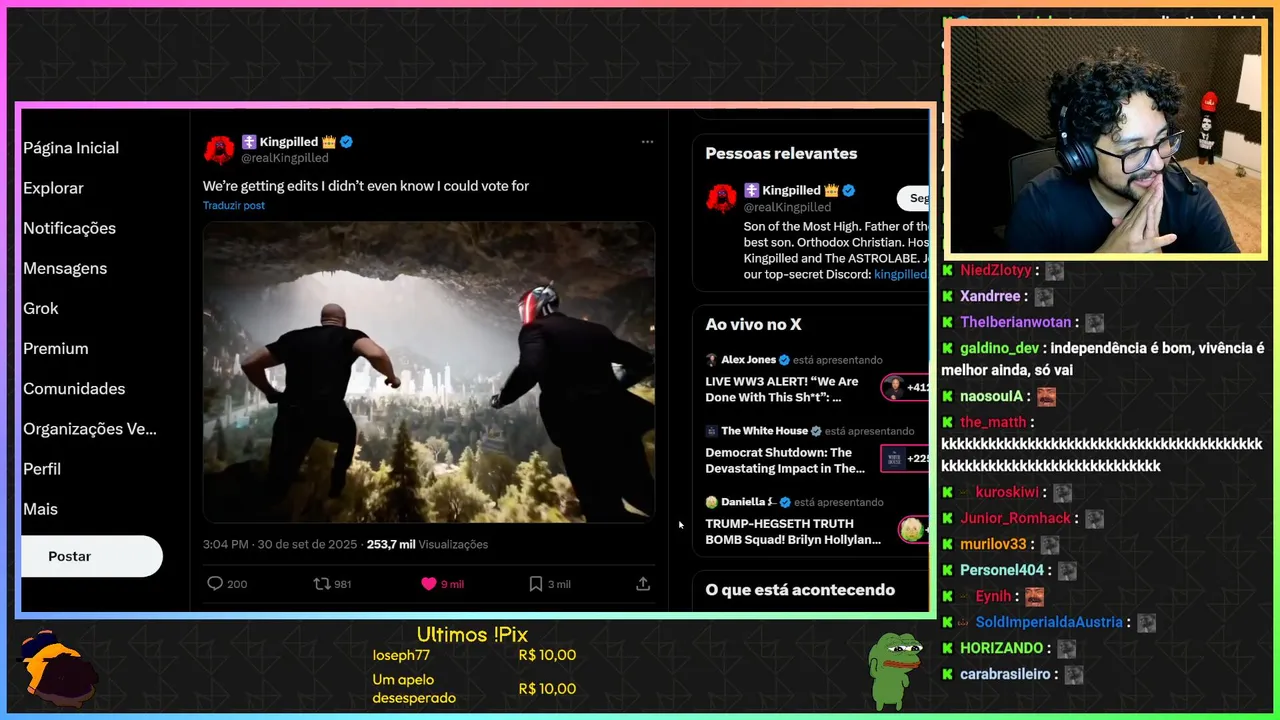Click the Alex Jones live thumbnail with +412
The height and width of the screenshot is (720, 1280).
[905, 387]
